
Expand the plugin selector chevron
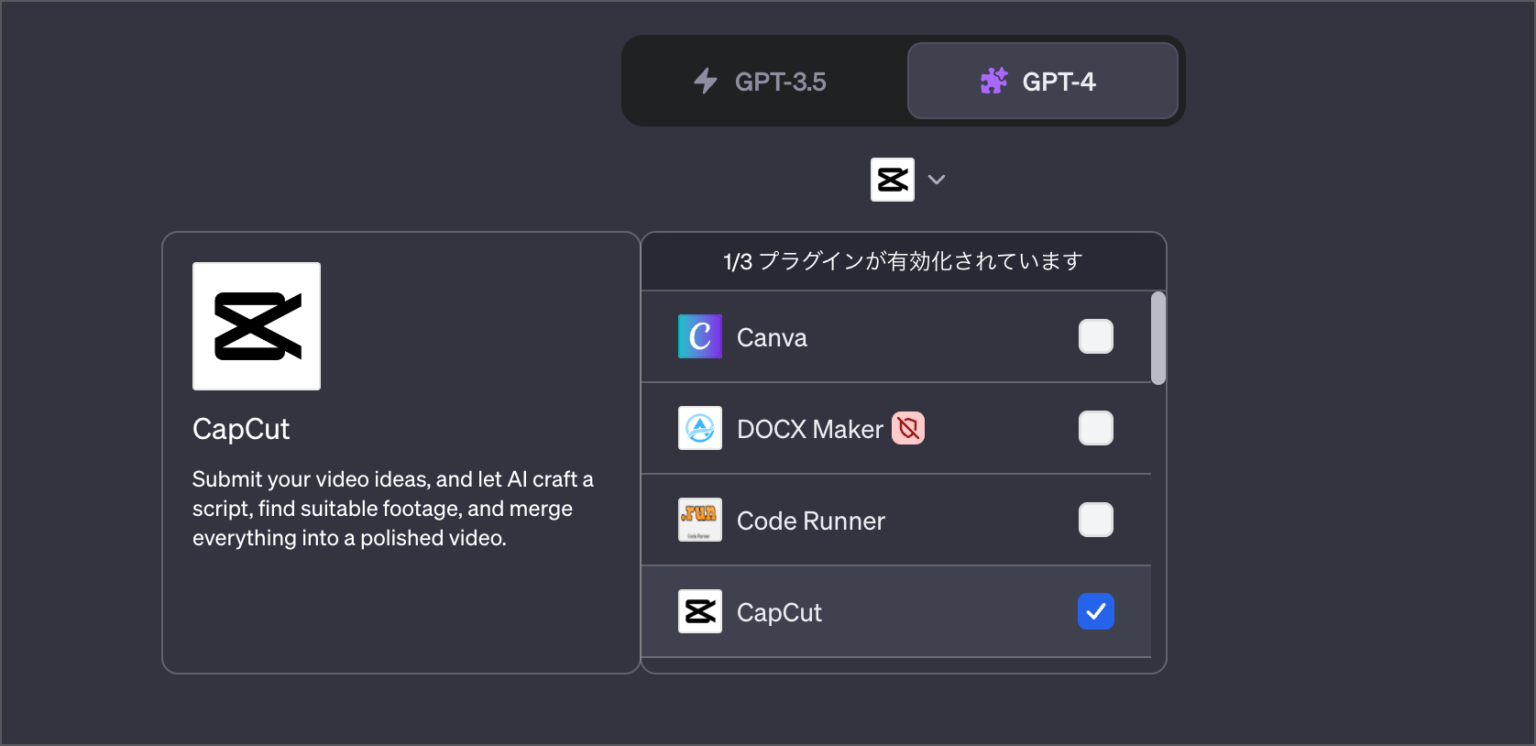pos(936,179)
